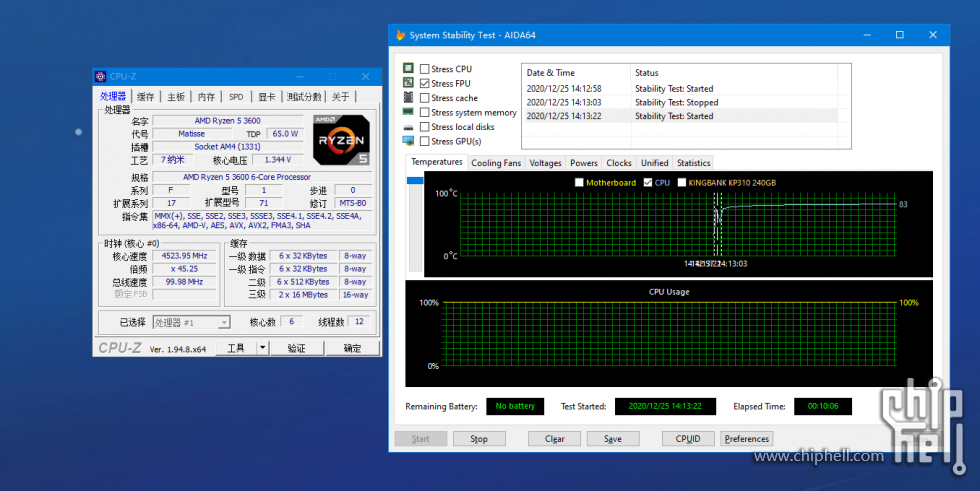
Task: Click the CPU-Z title bar icon
Action: 101,76
